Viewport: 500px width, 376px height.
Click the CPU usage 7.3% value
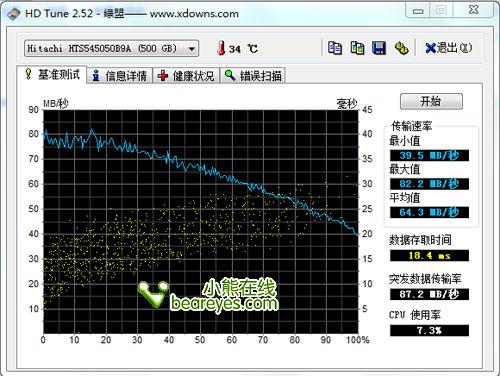[x=429, y=331]
